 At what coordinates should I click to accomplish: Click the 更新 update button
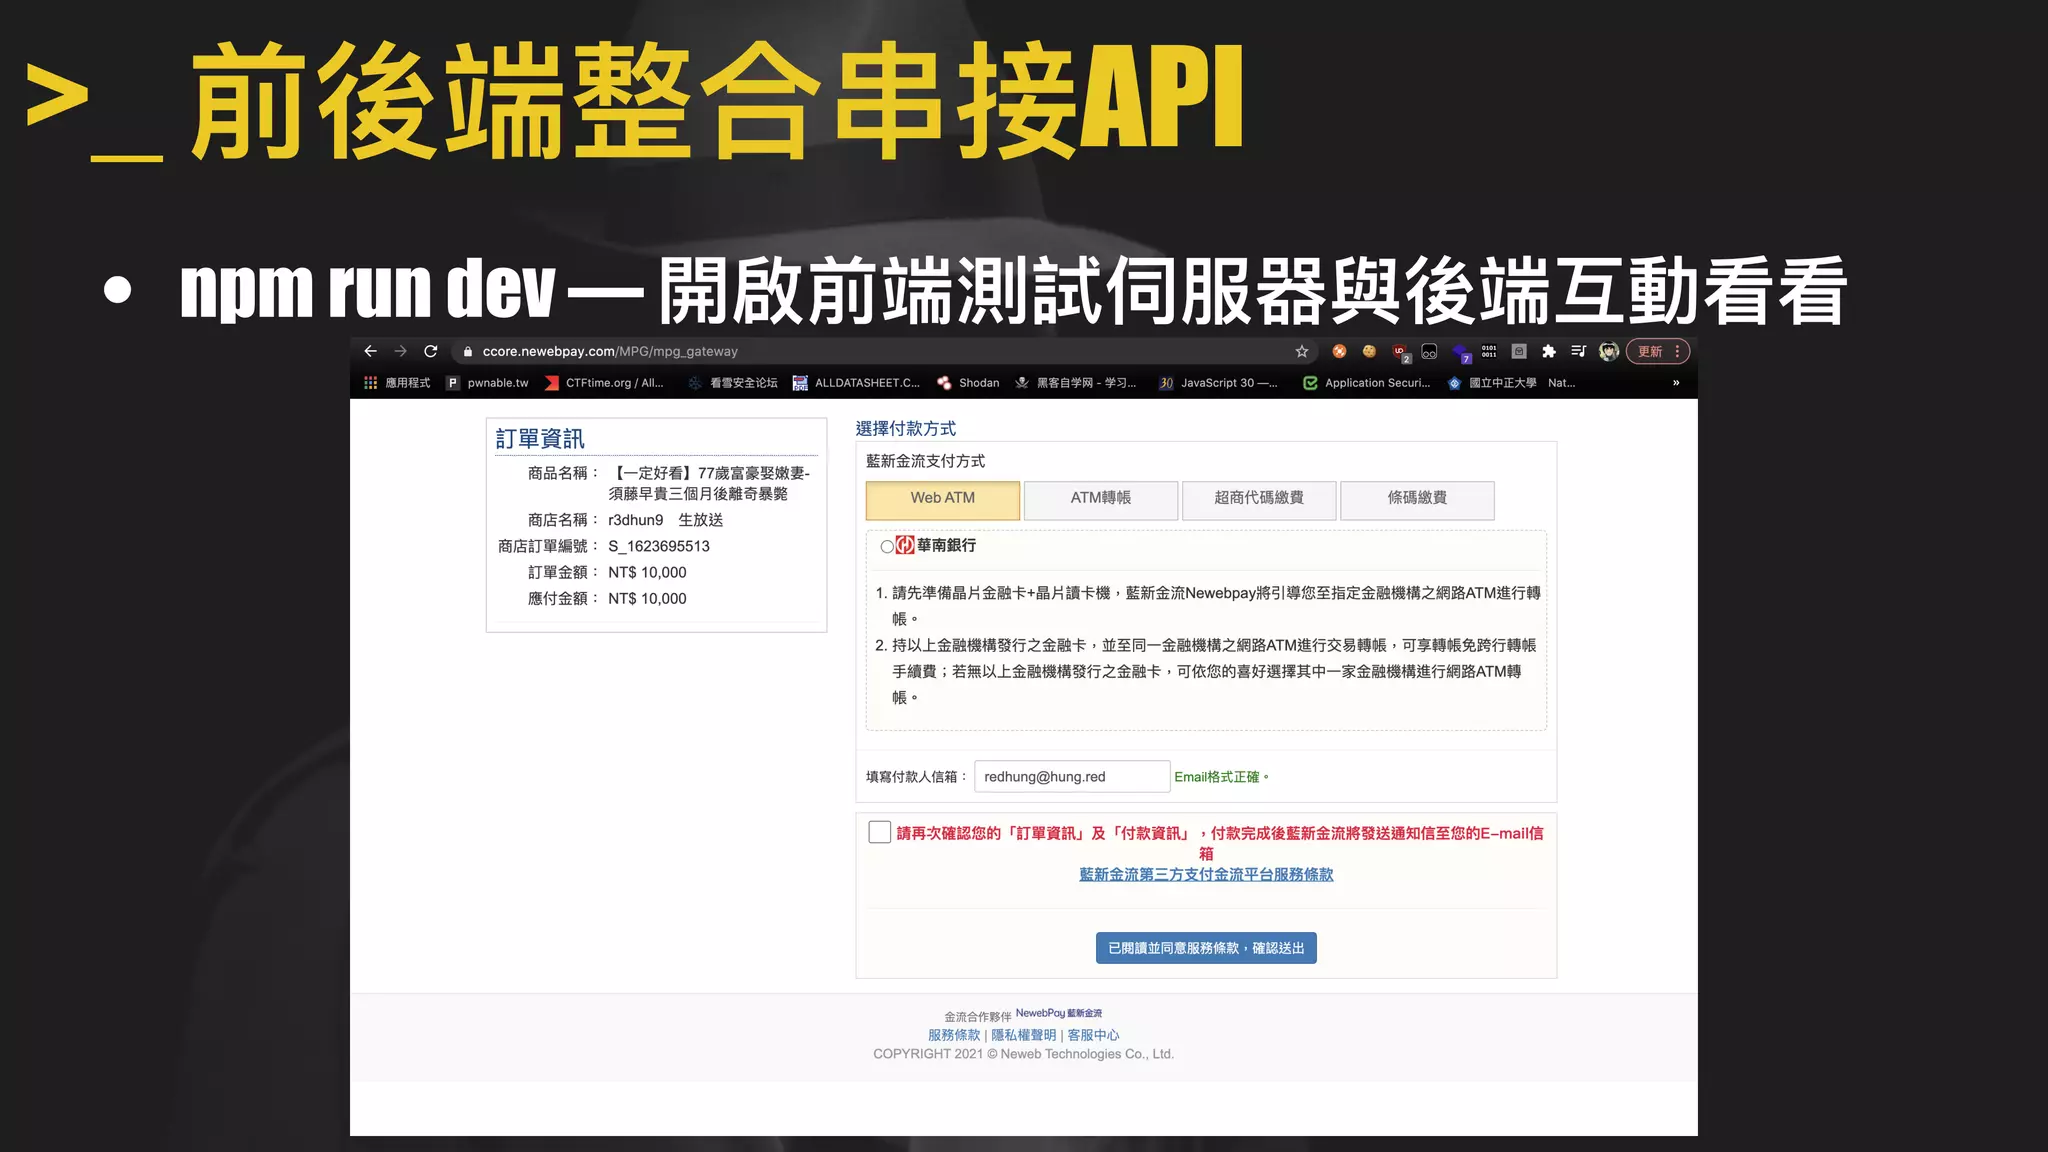click(x=1650, y=351)
